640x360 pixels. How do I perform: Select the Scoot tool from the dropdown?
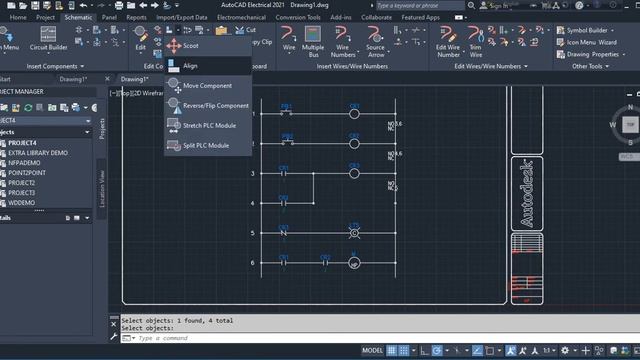tap(208, 46)
